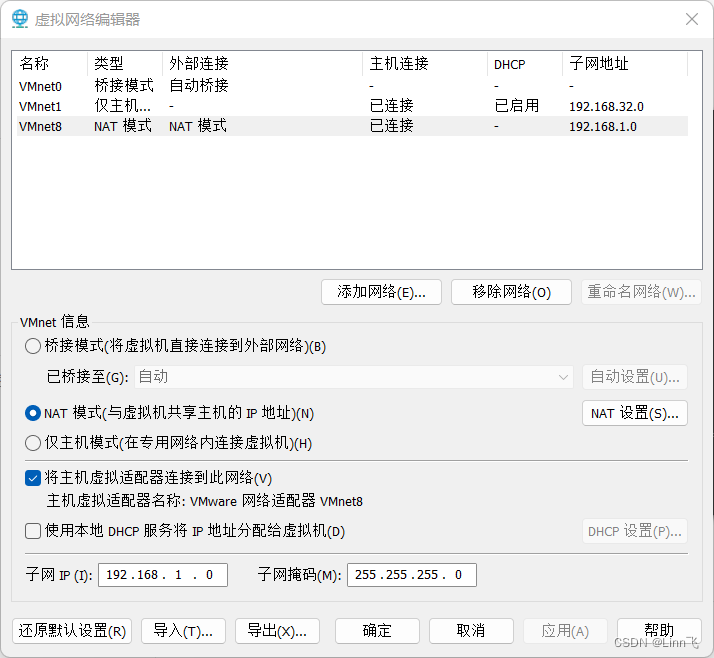Click the 添加网络(E)... button
Screen dimensions: 714x658
click(x=381, y=292)
